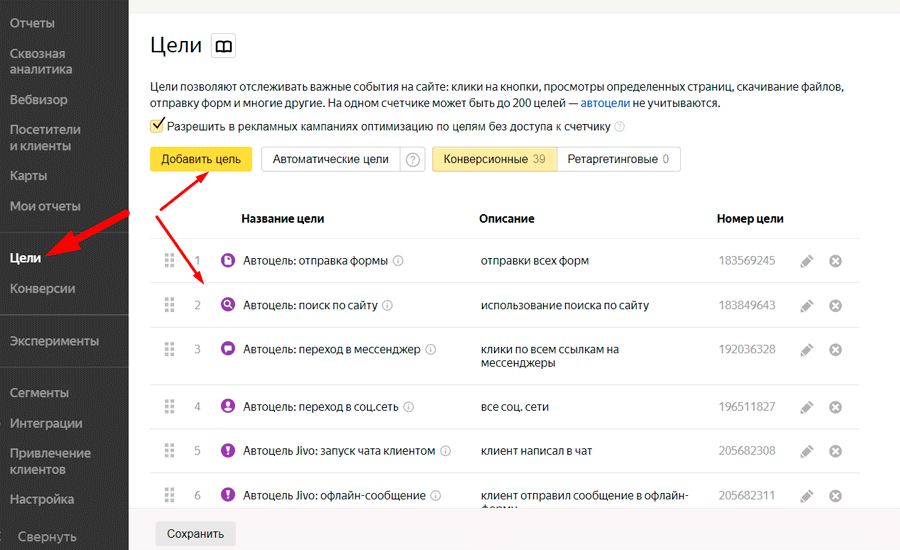The image size is (900, 550).
Task: Open Вебвизор in the sidebar
Action: coord(38,100)
